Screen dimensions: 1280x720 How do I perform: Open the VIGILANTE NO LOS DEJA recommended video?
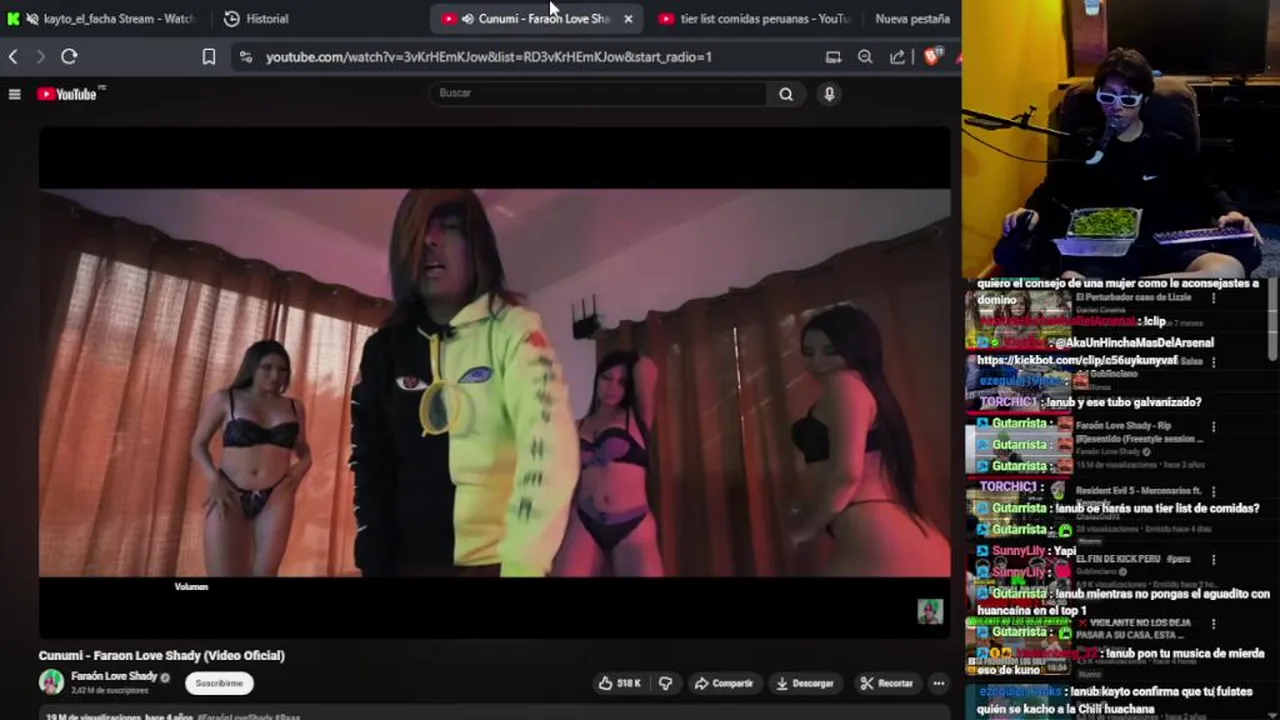point(1133,628)
